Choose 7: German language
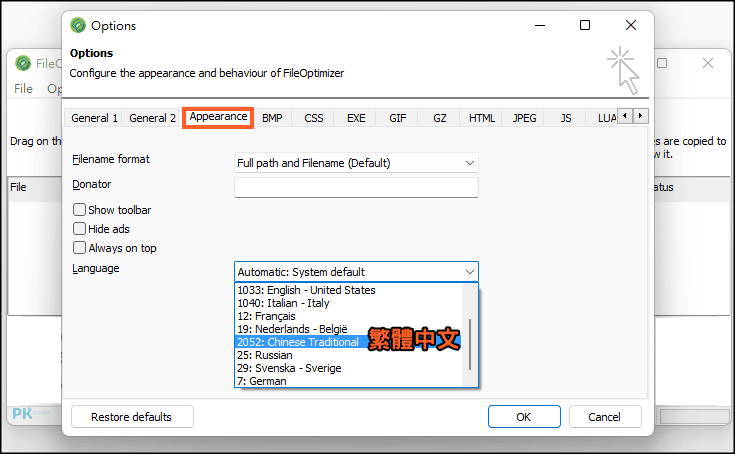The height and width of the screenshot is (454, 735). tap(348, 381)
